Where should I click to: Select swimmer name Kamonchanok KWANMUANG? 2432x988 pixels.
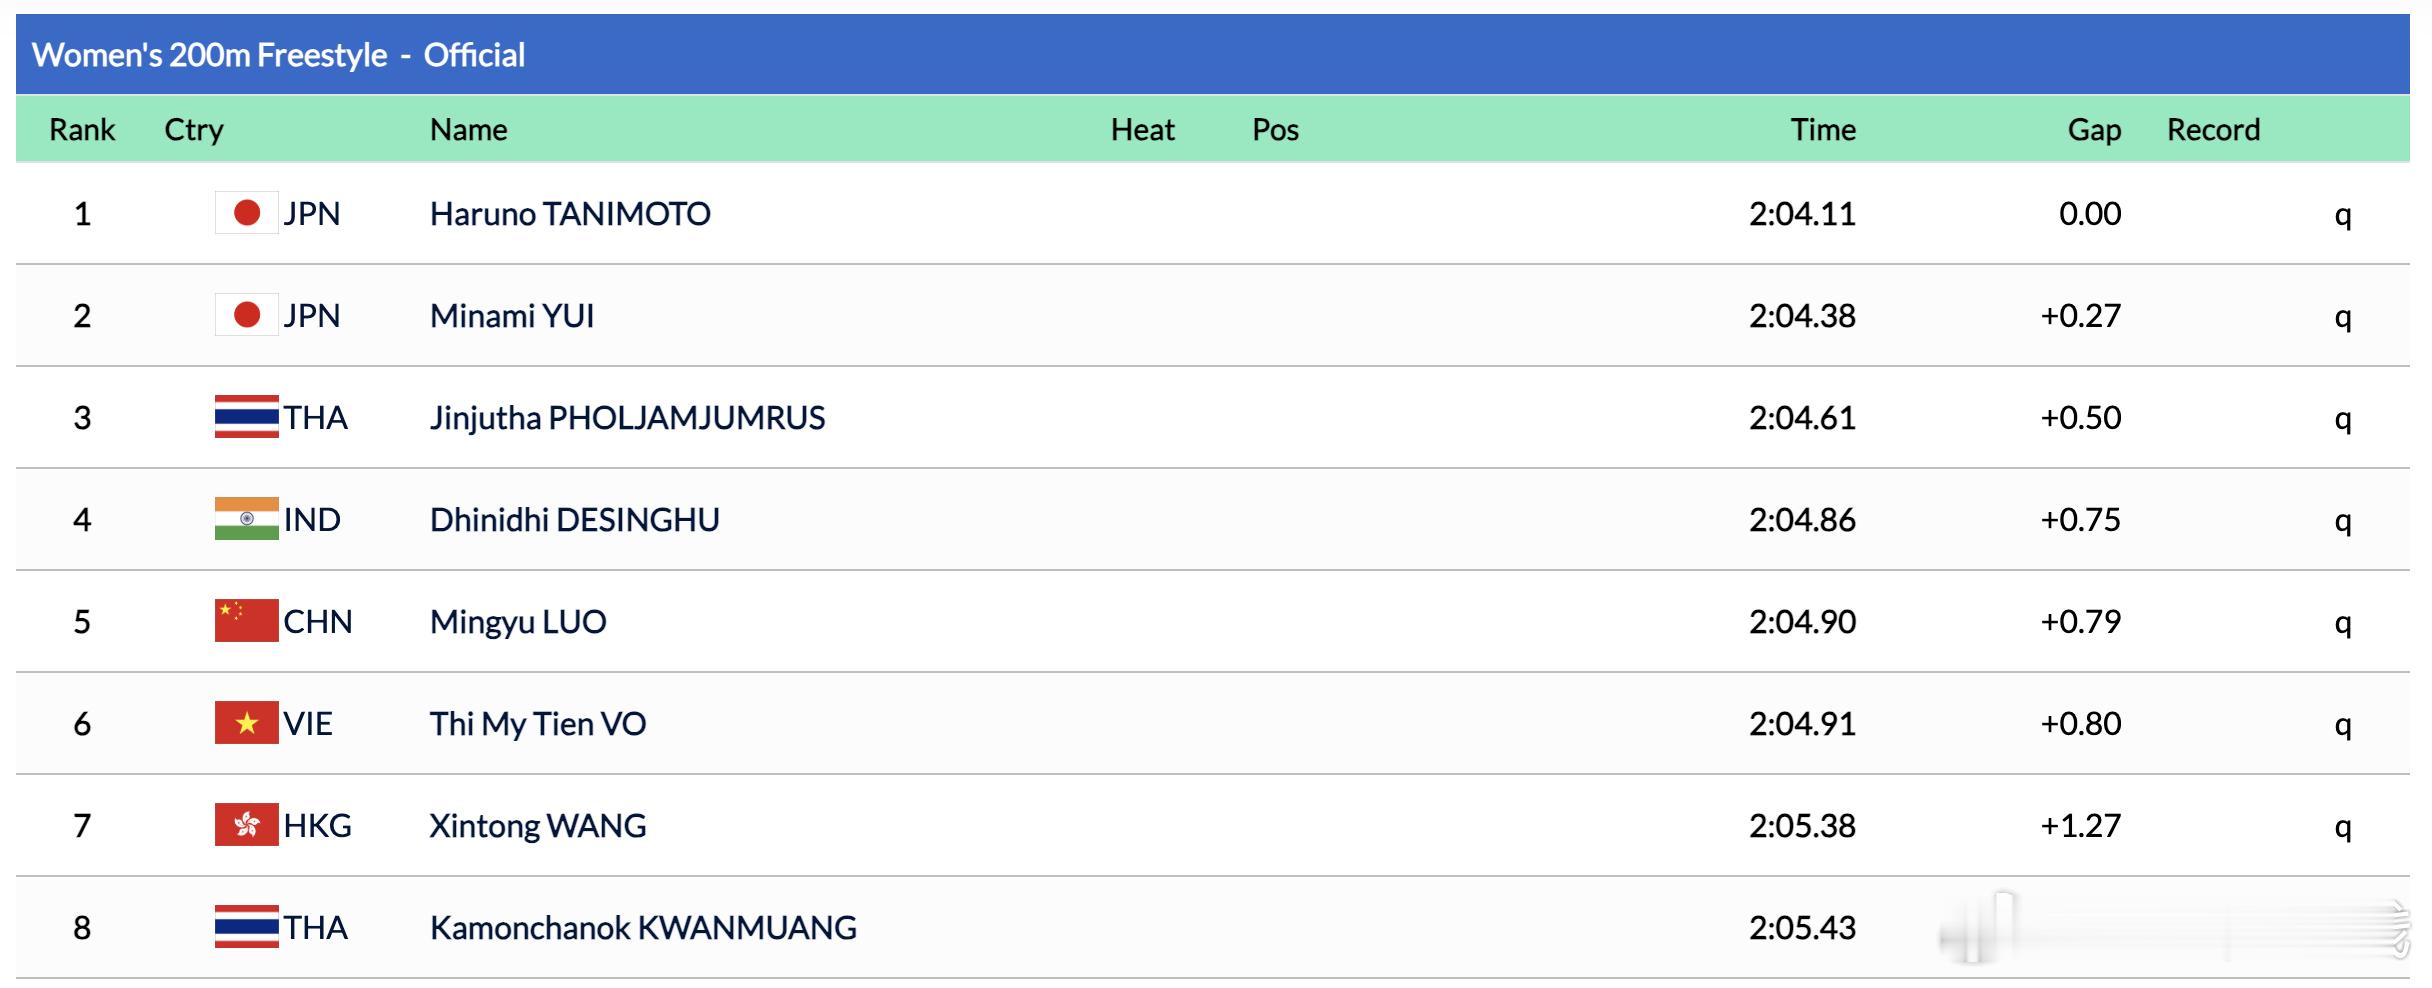pyautogui.click(x=643, y=928)
